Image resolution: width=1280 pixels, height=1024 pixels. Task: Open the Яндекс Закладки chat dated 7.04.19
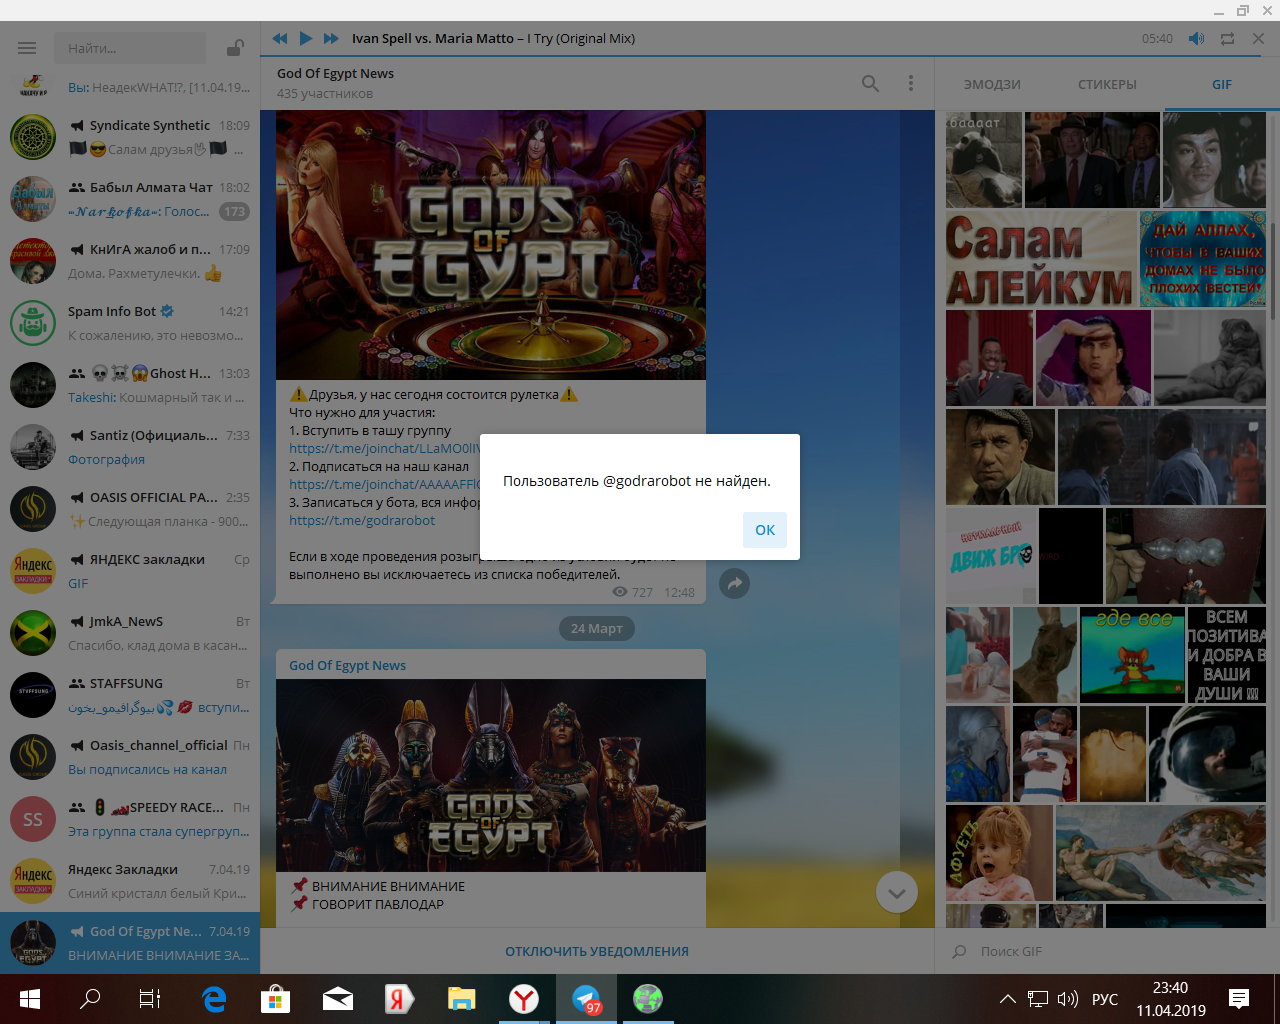130,881
